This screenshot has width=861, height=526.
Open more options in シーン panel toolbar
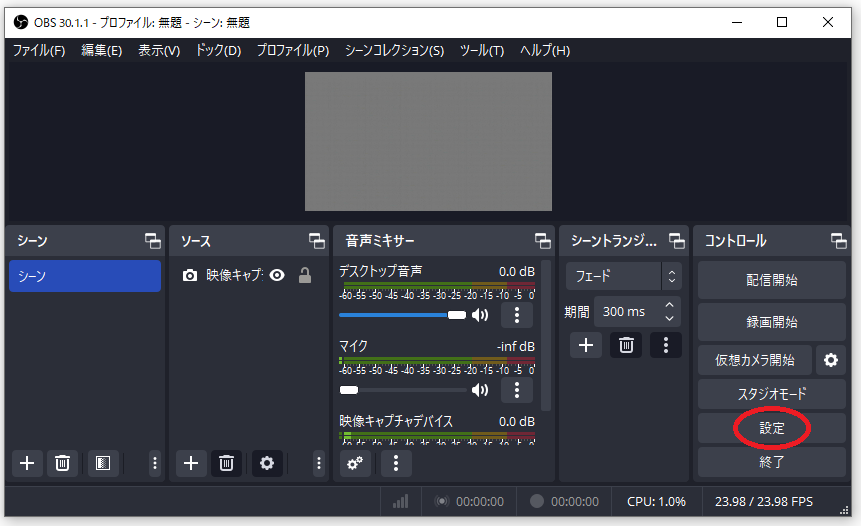click(x=155, y=463)
